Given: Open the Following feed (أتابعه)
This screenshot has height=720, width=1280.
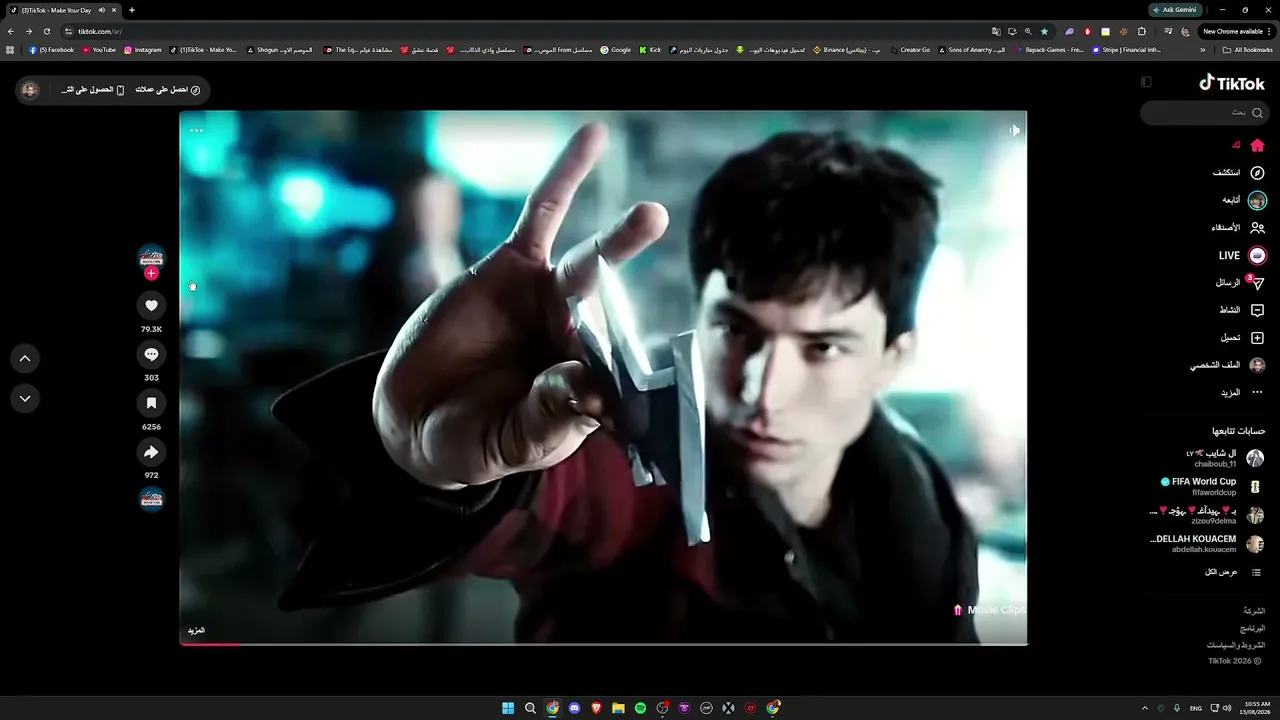Looking at the screenshot, I should [1244, 200].
